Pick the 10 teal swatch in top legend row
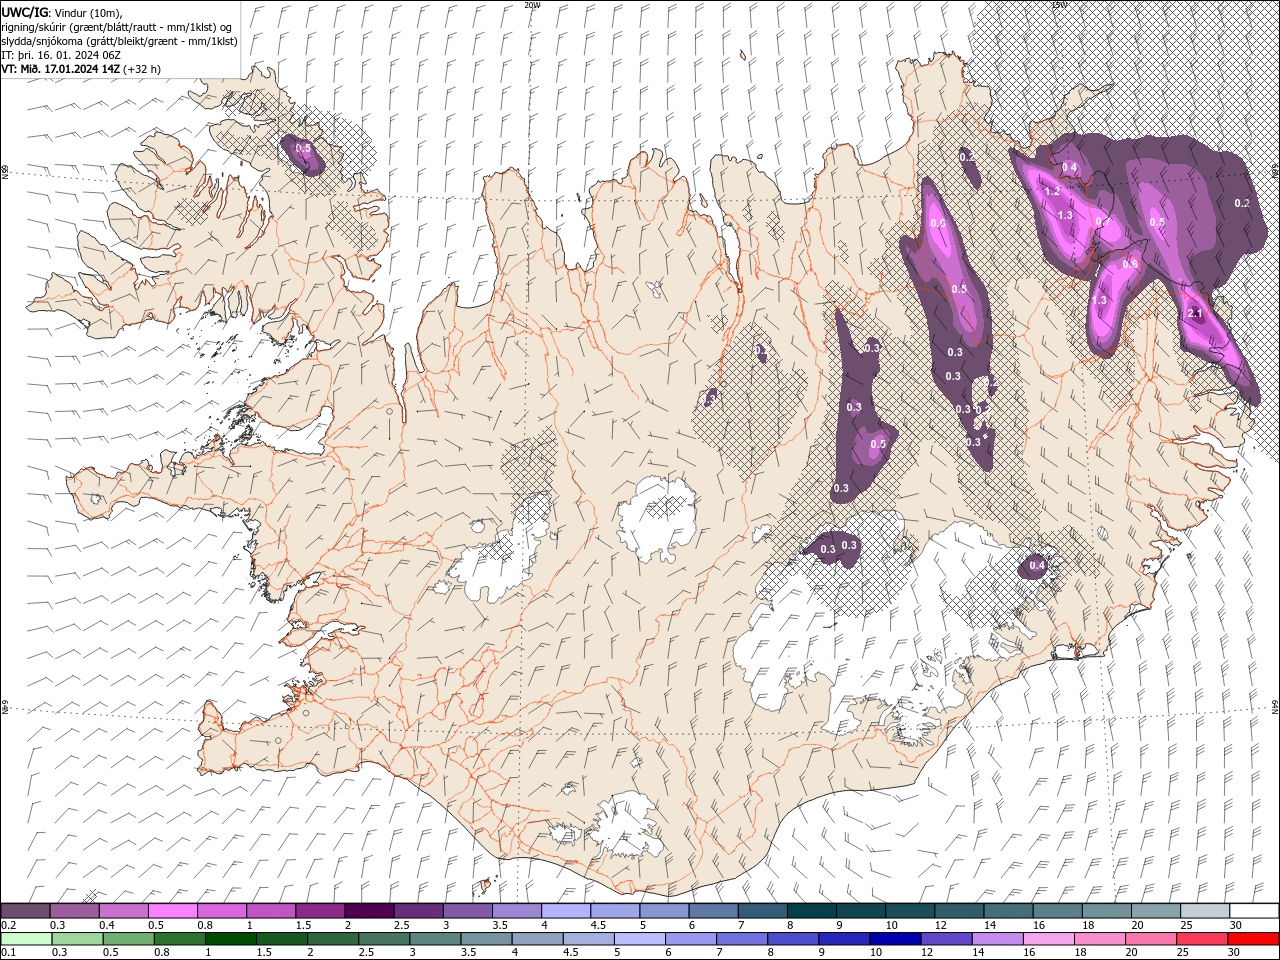 (x=910, y=911)
